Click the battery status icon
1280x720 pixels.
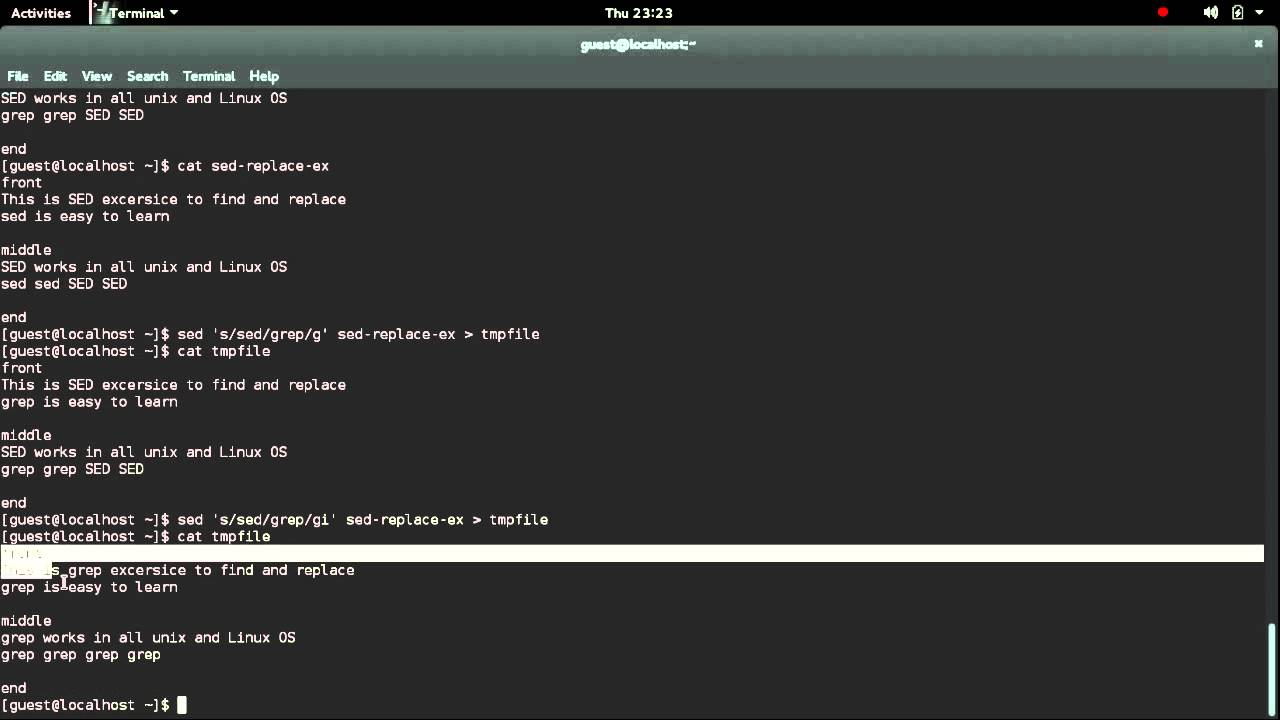coord(1237,13)
